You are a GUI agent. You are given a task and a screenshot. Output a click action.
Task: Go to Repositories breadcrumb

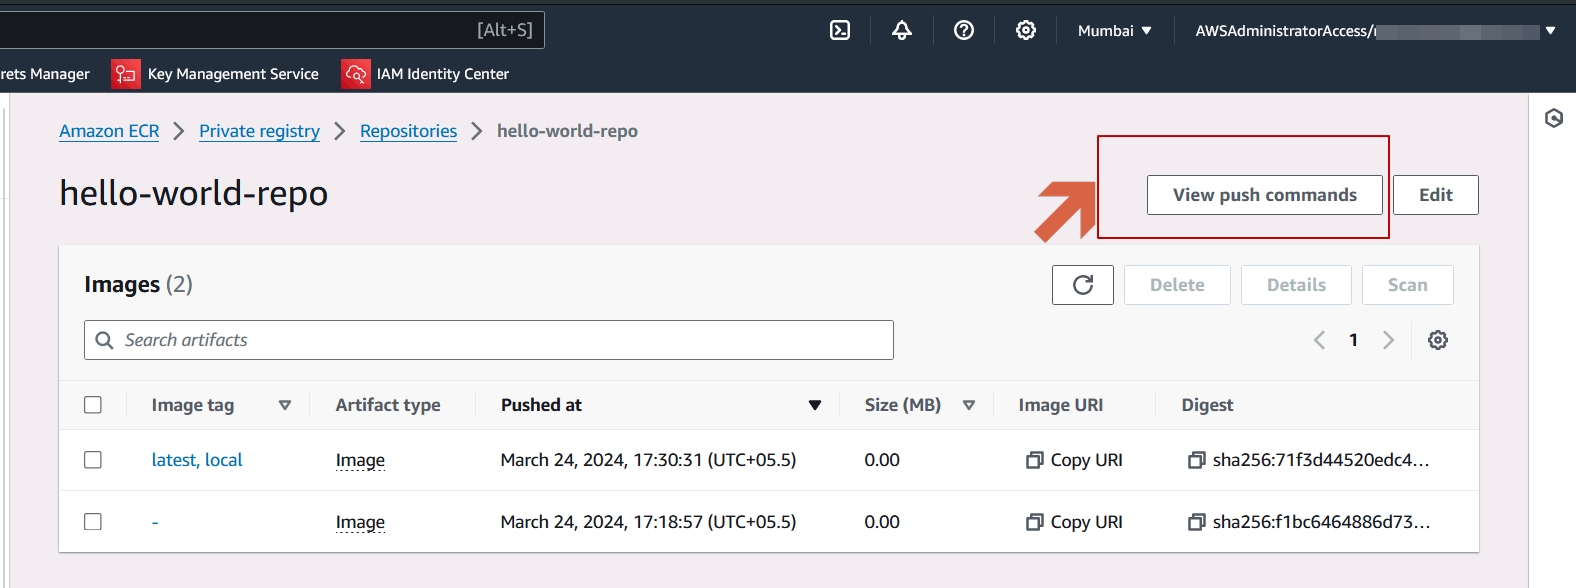tap(408, 131)
